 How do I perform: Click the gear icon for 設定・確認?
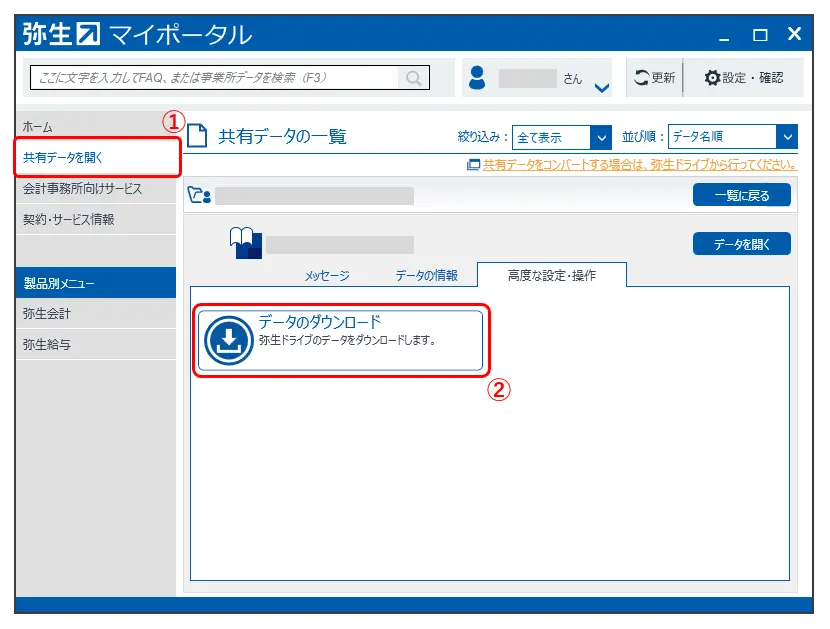[712, 78]
